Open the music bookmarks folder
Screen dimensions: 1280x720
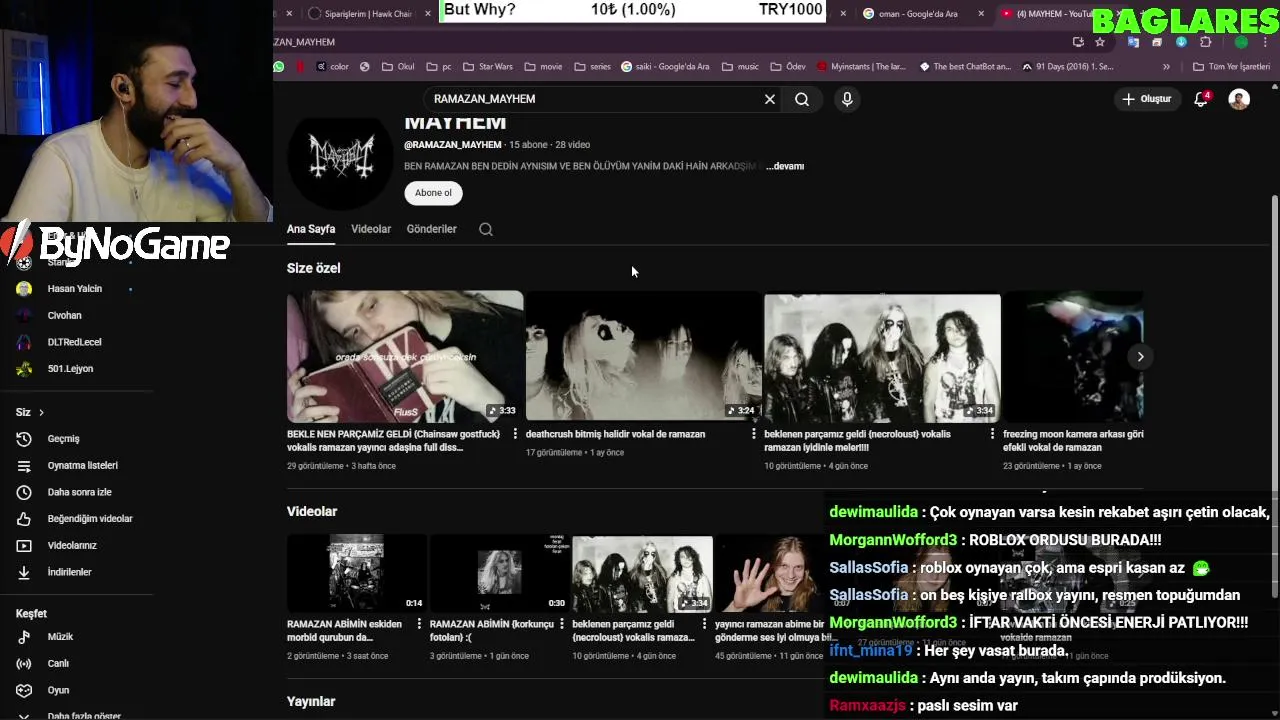pos(739,67)
